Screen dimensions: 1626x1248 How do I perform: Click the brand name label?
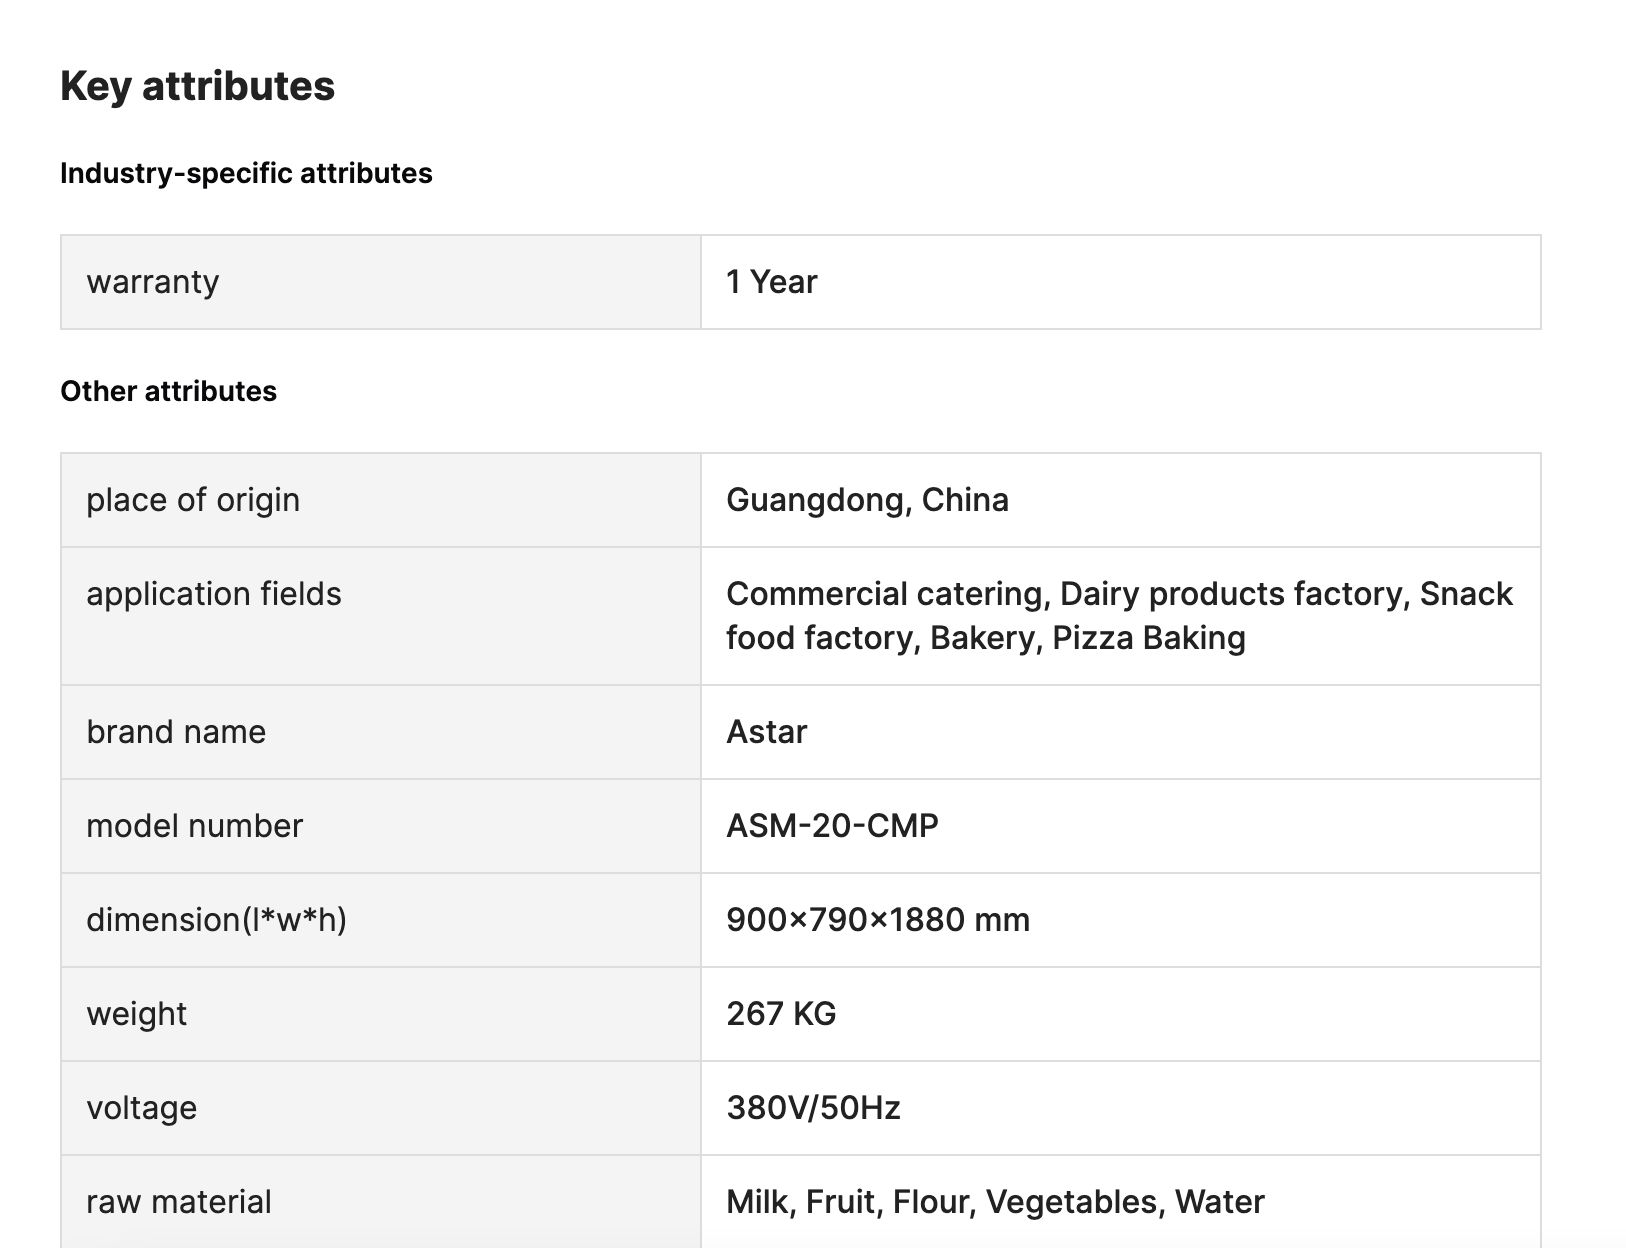click(176, 732)
